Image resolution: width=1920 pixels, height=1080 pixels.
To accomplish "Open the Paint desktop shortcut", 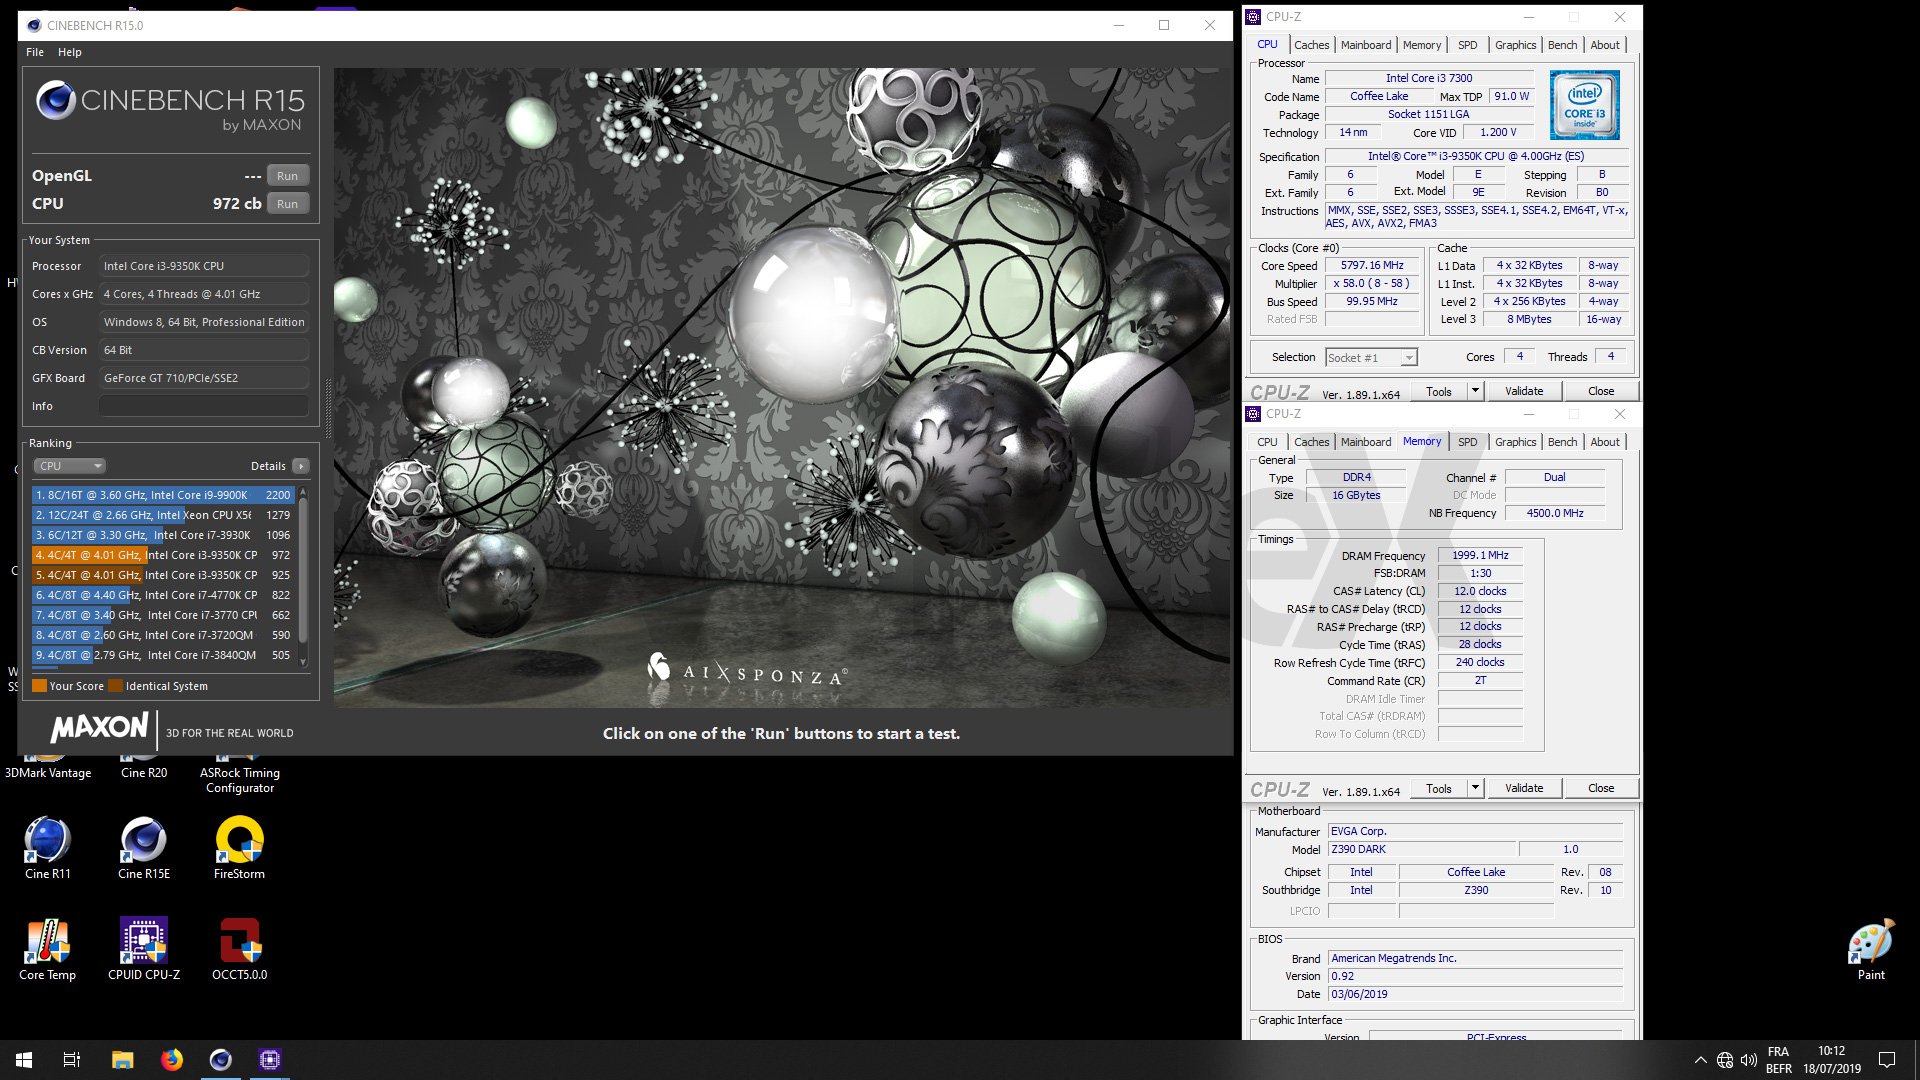I will click(x=1871, y=949).
